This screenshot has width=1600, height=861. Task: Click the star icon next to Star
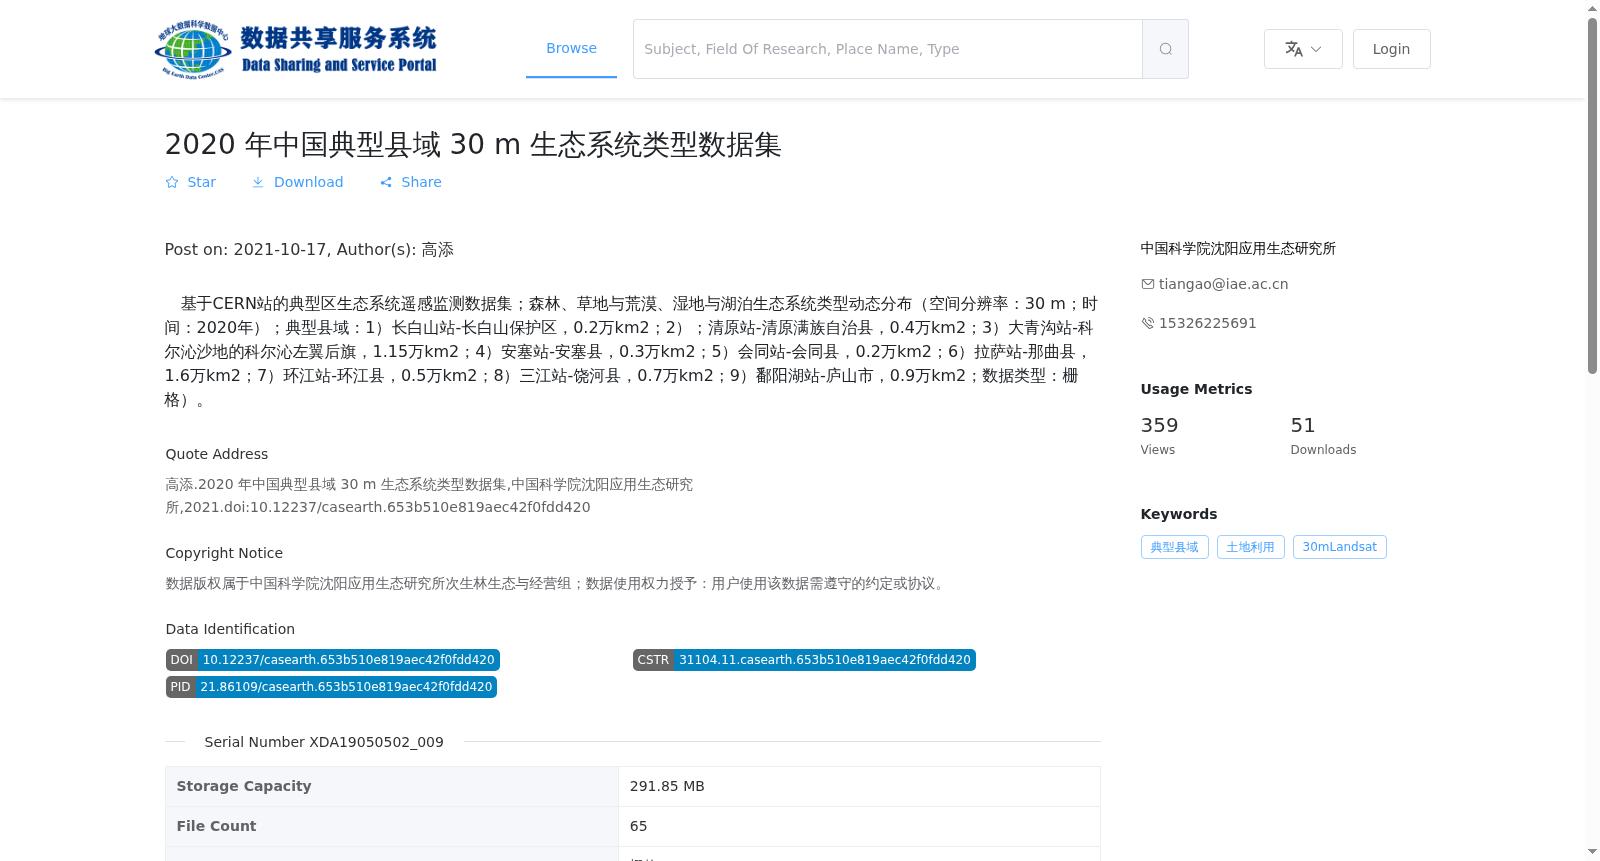[172, 182]
